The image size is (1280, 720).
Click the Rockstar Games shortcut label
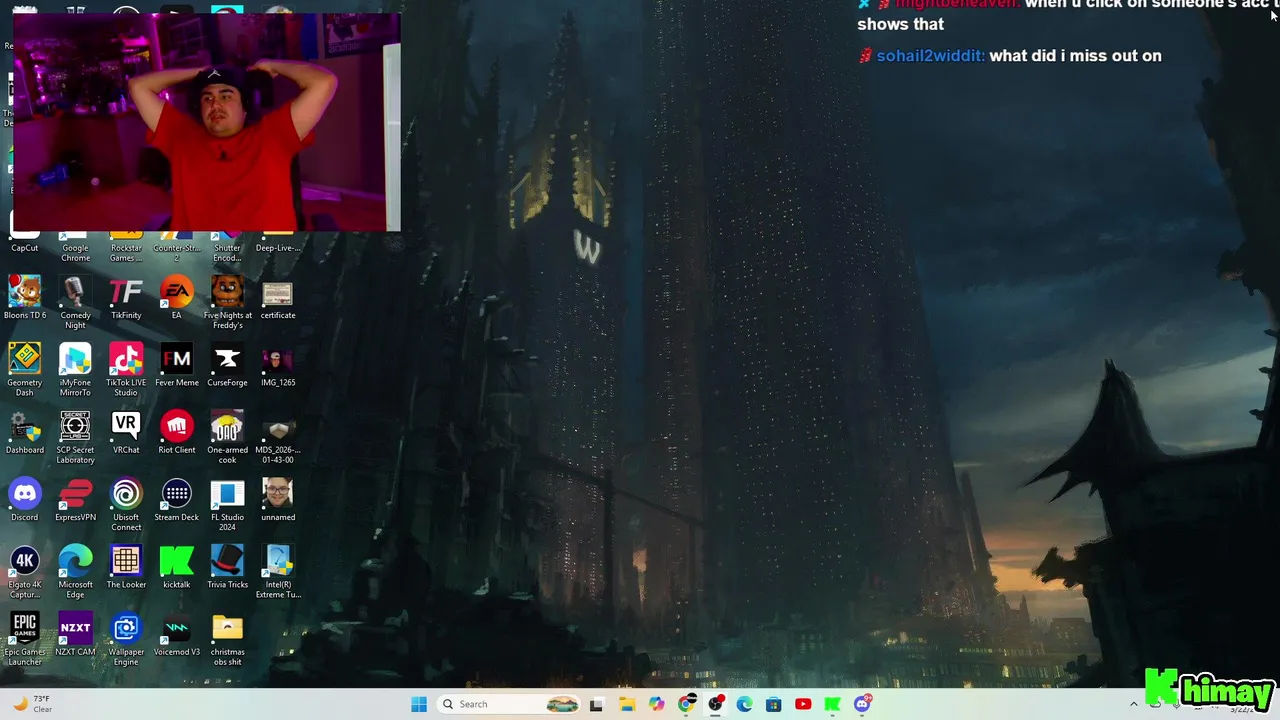coord(126,253)
